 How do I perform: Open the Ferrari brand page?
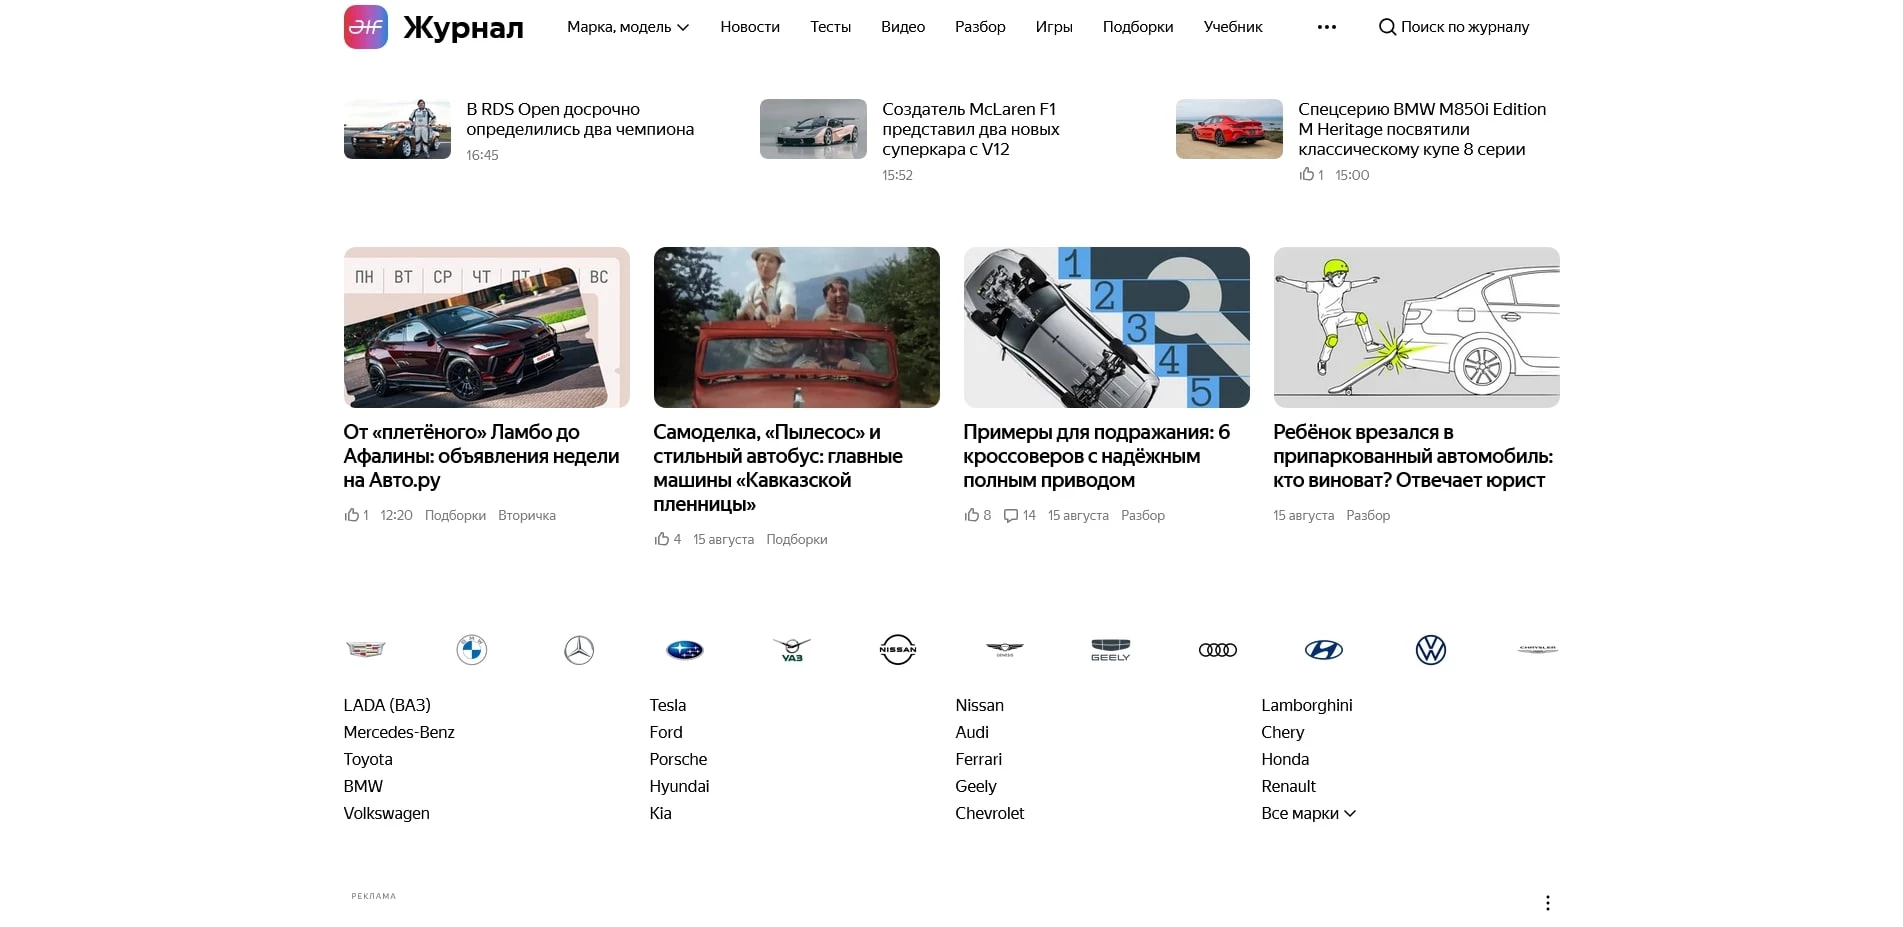(978, 759)
